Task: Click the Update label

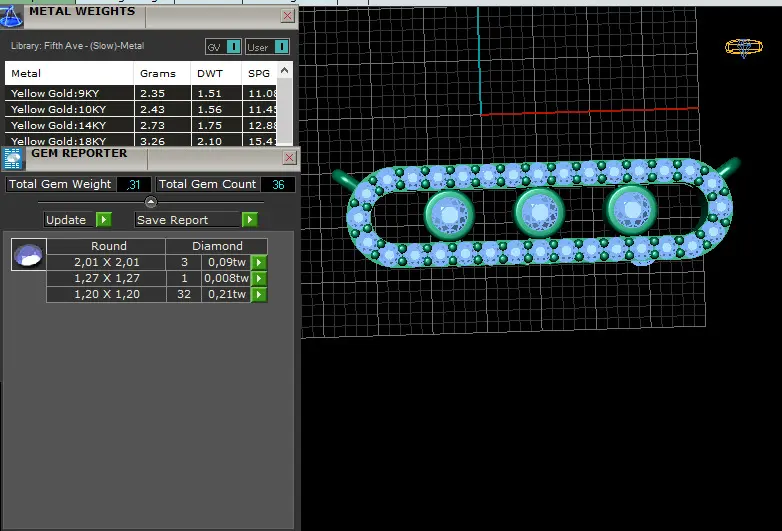Action: coord(66,220)
